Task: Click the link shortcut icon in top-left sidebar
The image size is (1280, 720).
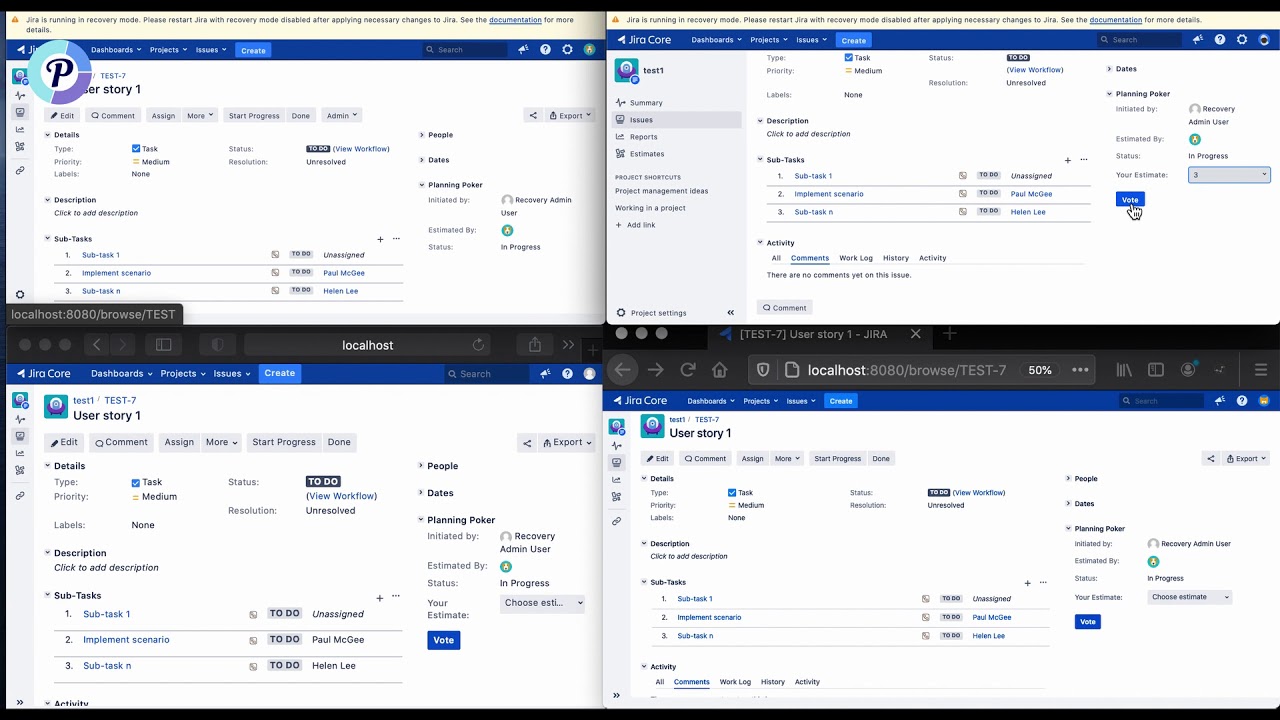Action: (x=20, y=171)
